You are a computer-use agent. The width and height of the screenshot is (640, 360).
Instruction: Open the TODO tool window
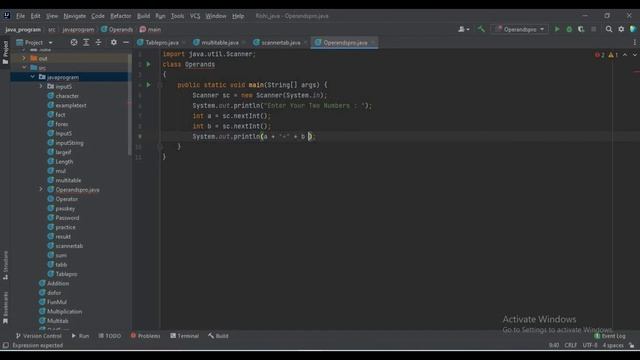(110, 336)
